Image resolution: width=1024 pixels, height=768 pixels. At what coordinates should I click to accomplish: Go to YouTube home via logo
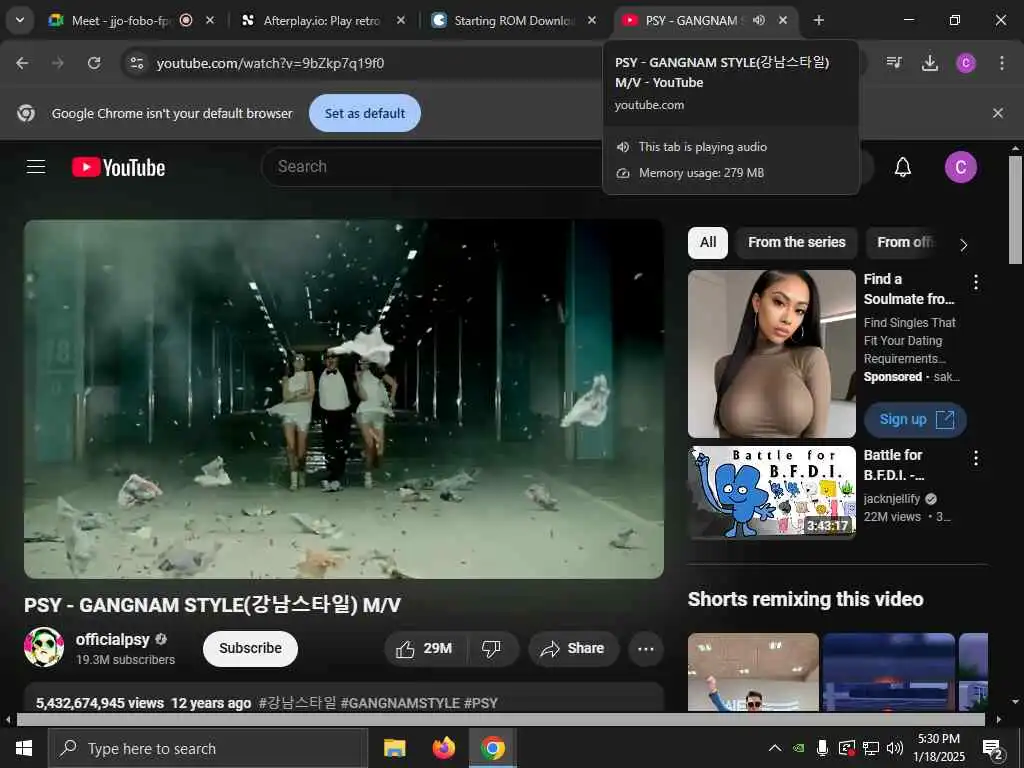coord(118,167)
